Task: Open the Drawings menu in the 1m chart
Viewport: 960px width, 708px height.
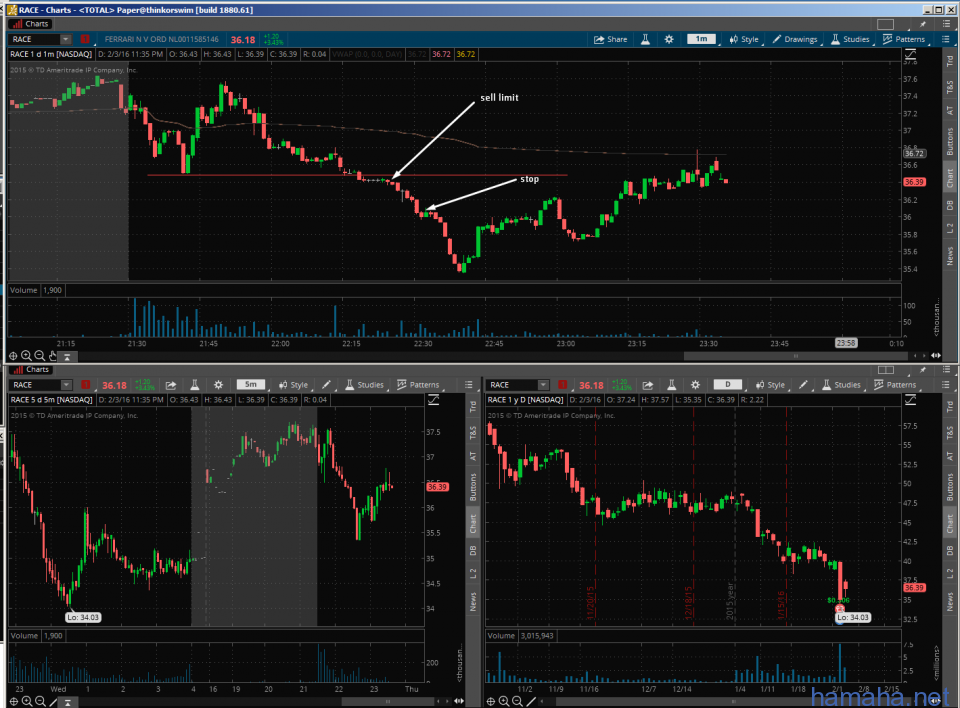Action: tap(795, 39)
